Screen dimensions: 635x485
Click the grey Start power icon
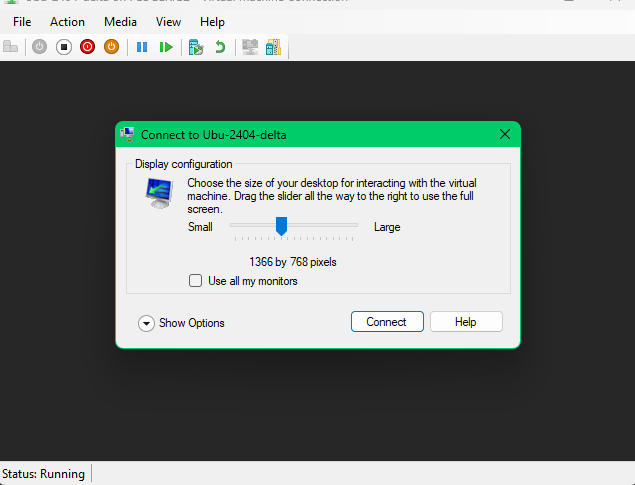pos(40,47)
